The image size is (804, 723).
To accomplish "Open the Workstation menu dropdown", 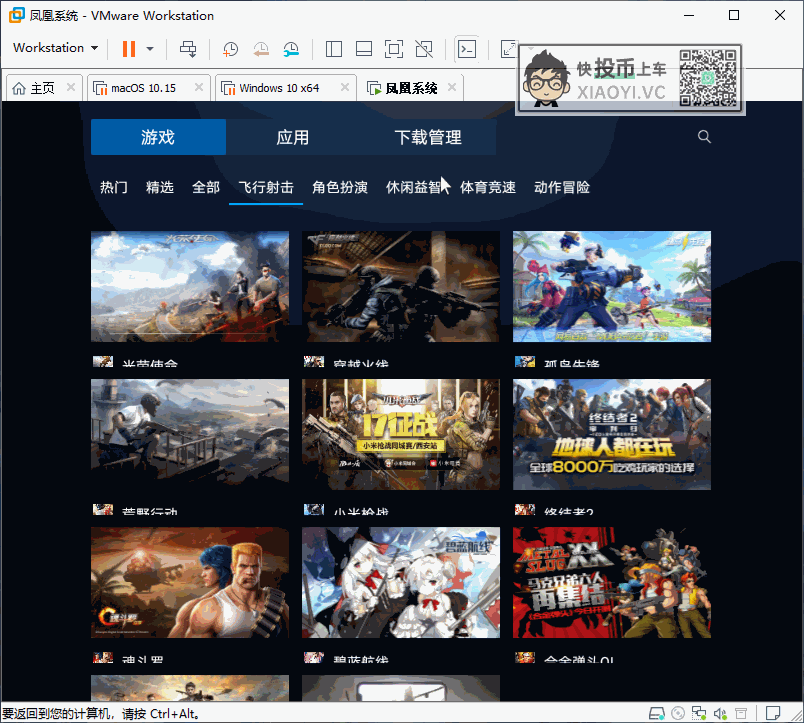I will coord(55,48).
